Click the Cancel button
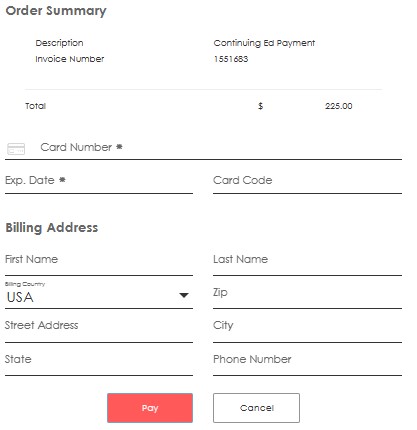The height and width of the screenshot is (430, 417). coord(256,408)
